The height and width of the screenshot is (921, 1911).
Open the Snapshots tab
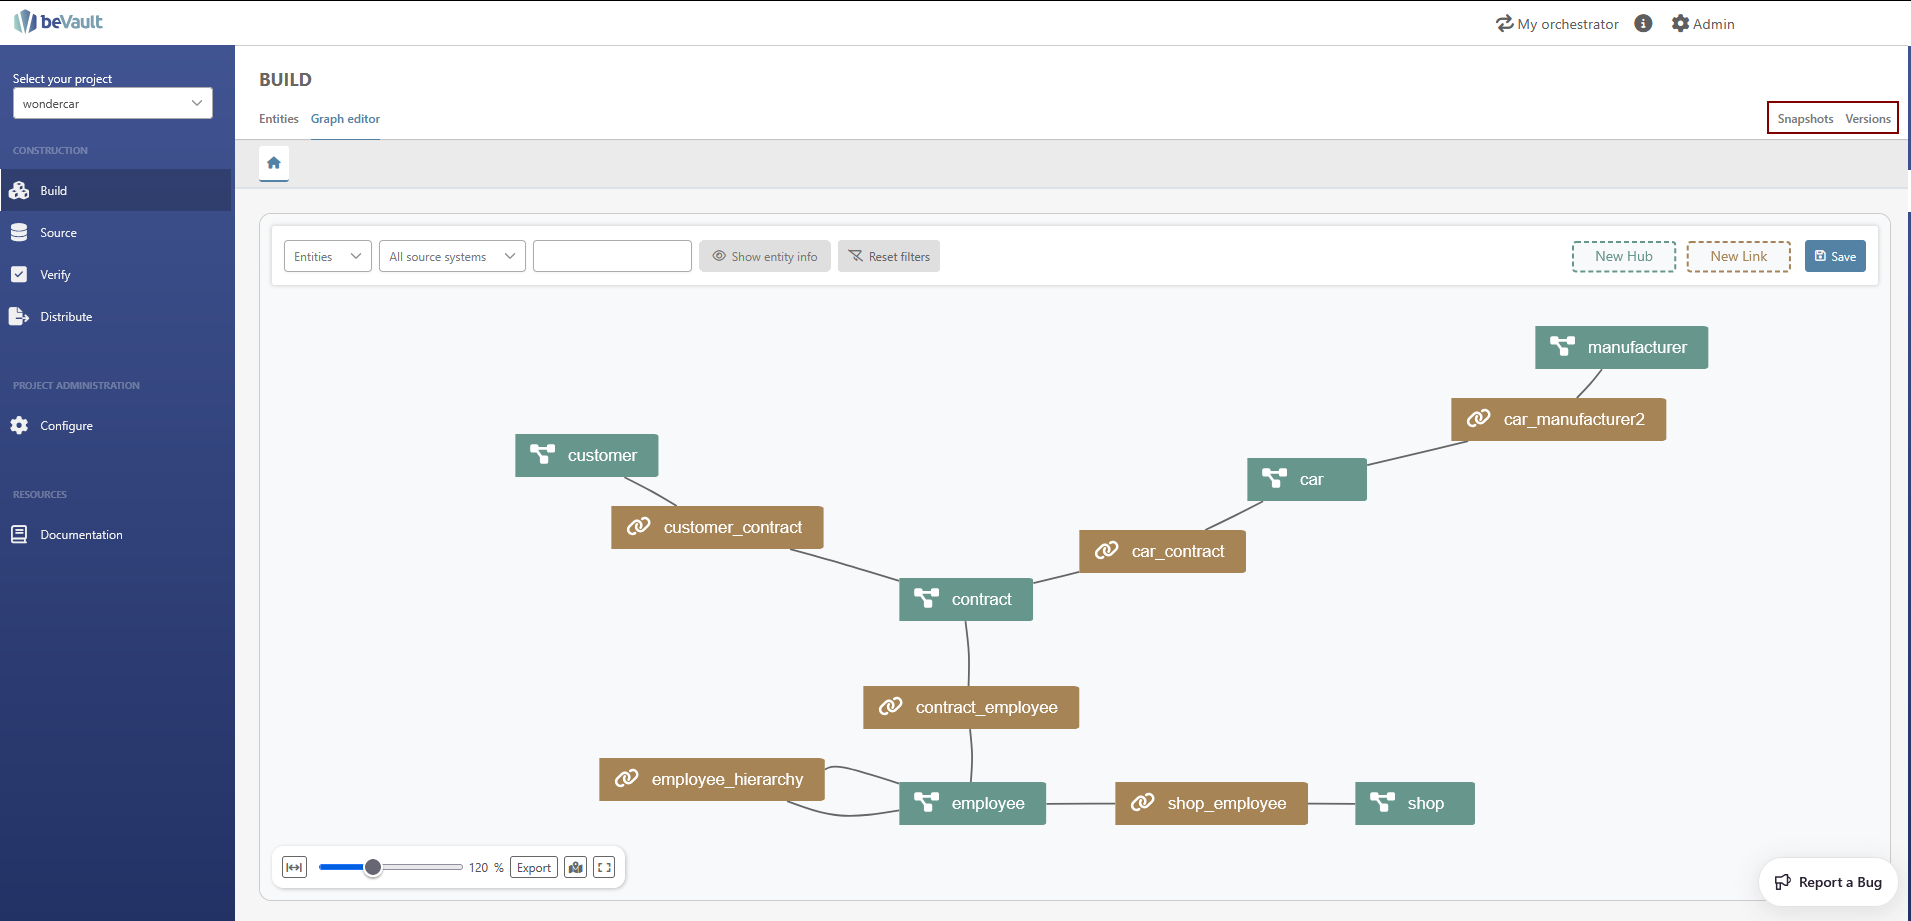pyautogui.click(x=1805, y=119)
